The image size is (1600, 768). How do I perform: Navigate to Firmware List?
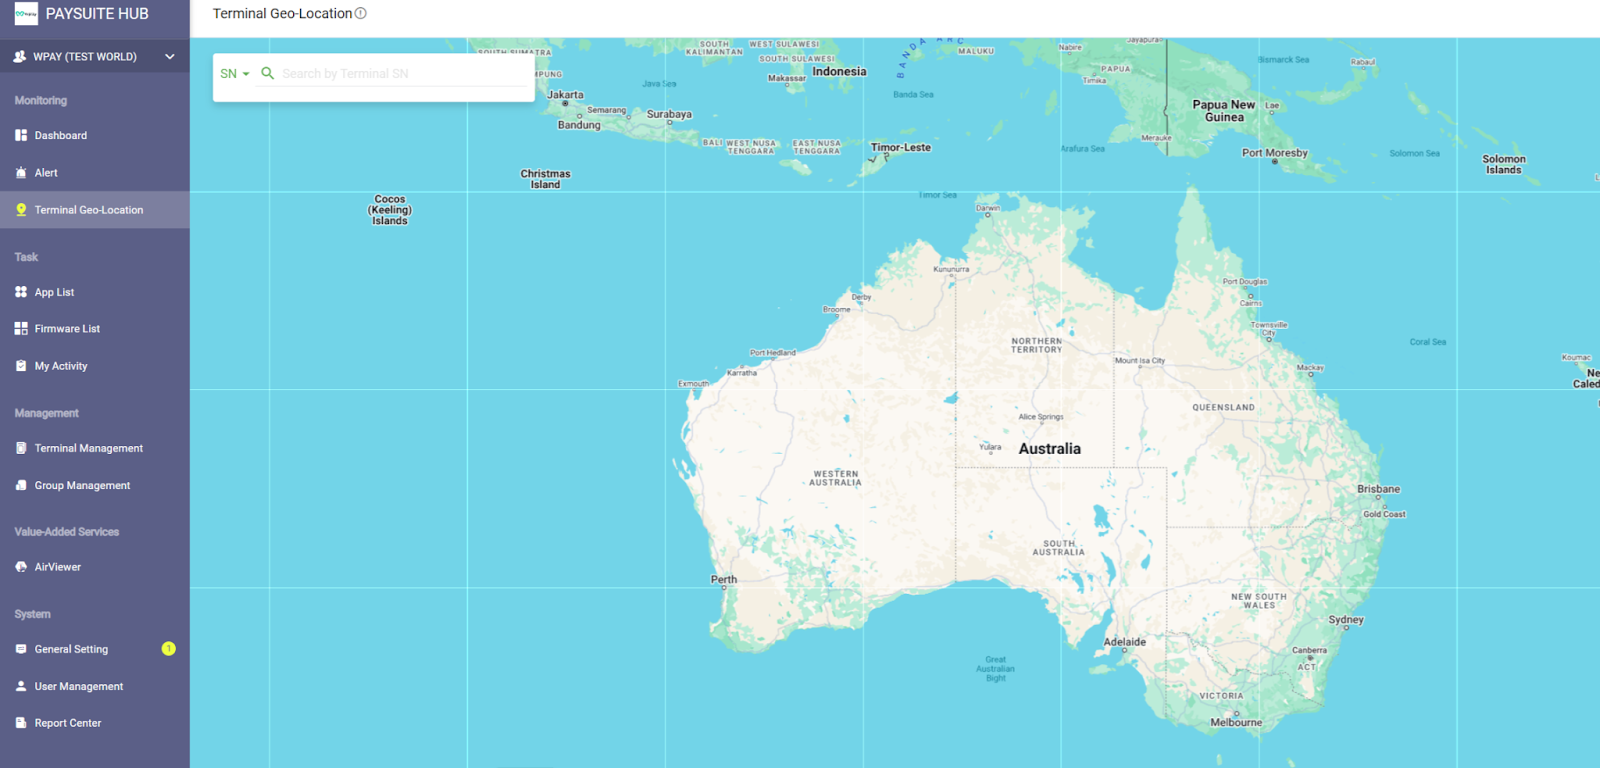(95, 328)
